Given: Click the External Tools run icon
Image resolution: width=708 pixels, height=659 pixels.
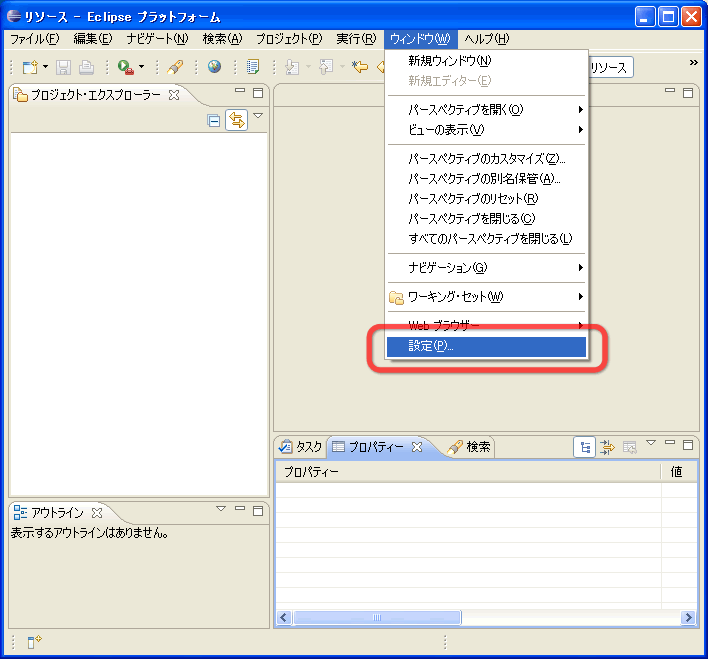Looking at the screenshot, I should [x=126, y=67].
